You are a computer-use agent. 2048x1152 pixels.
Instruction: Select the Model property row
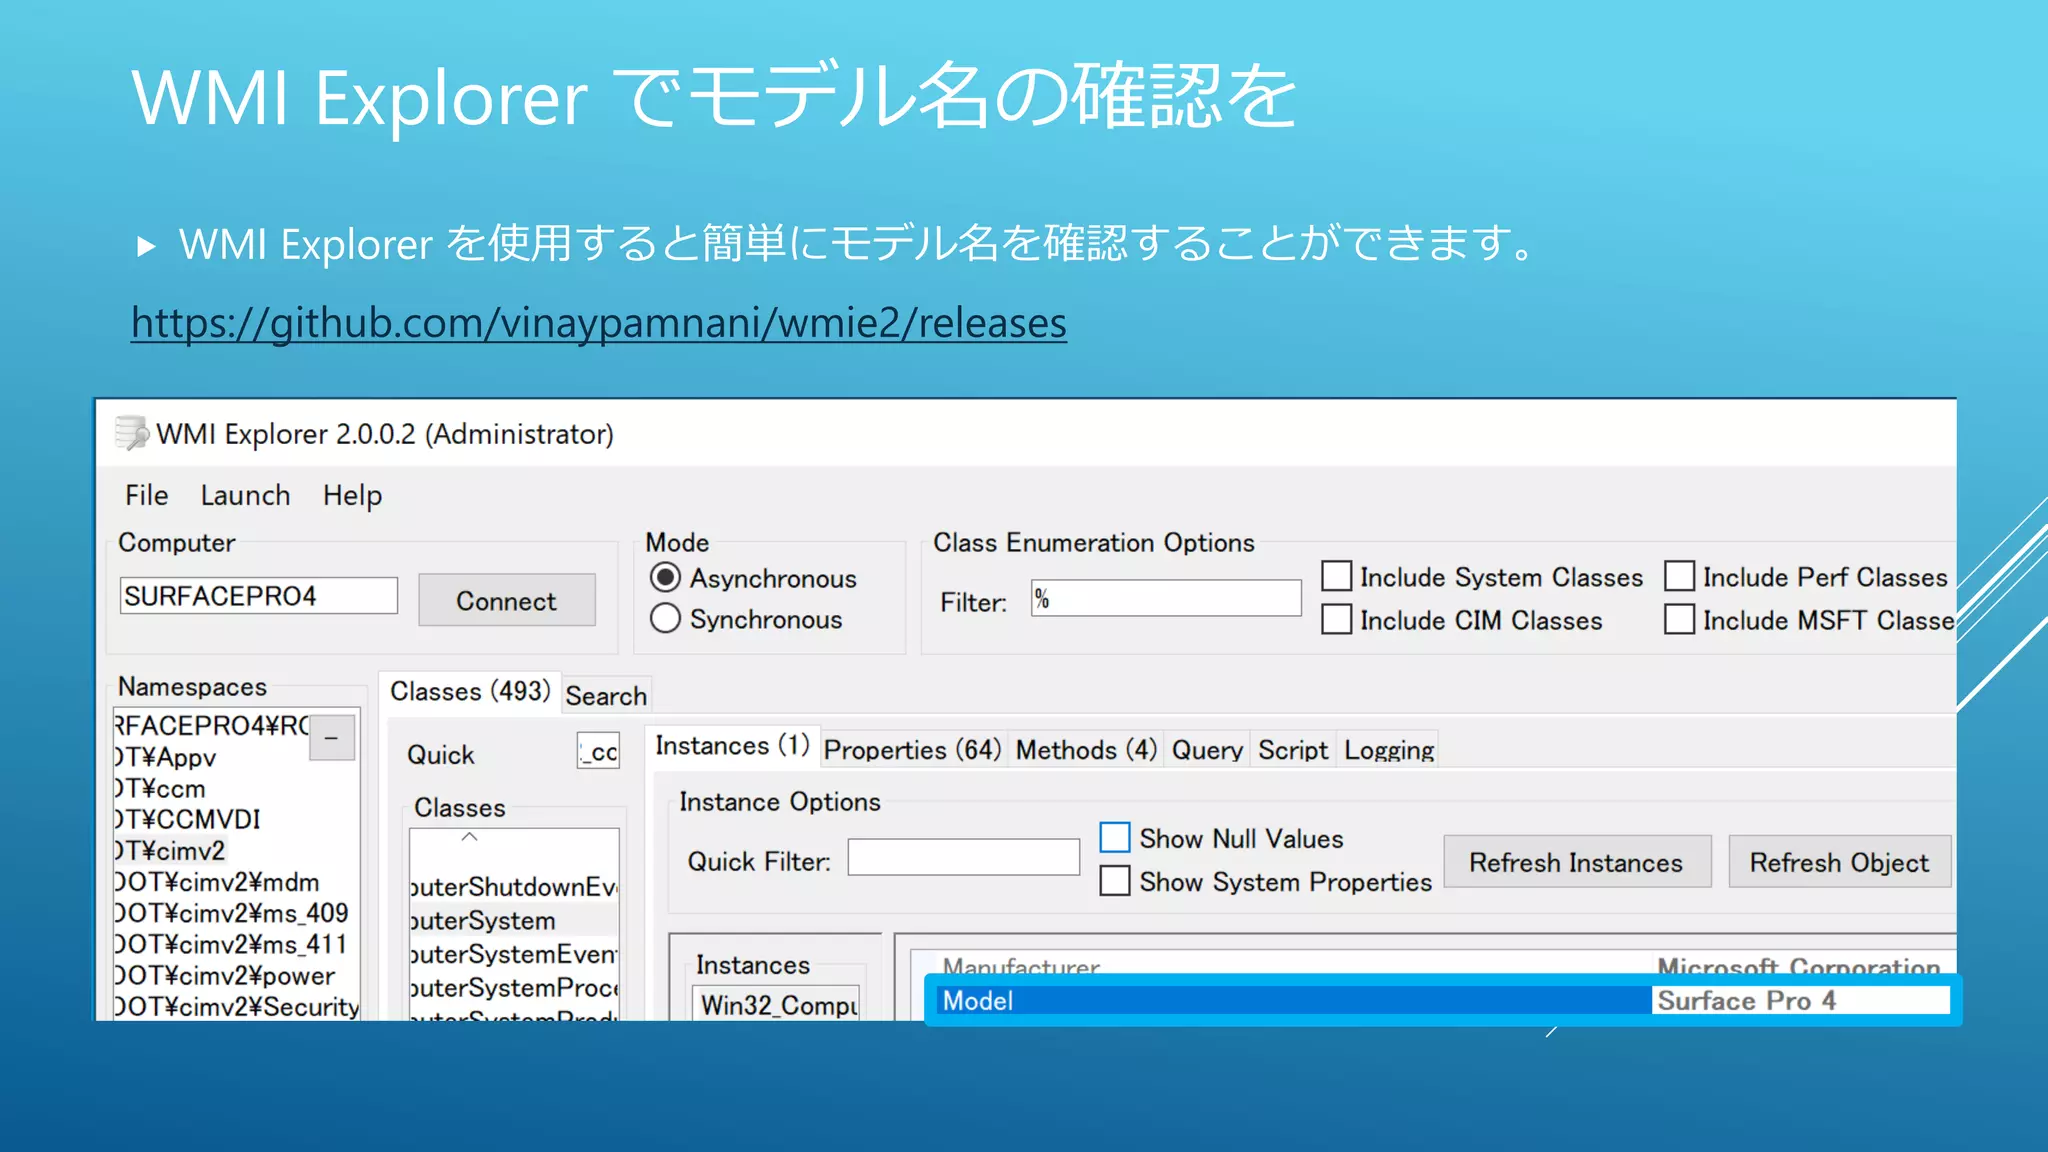pyautogui.click(x=1444, y=1000)
